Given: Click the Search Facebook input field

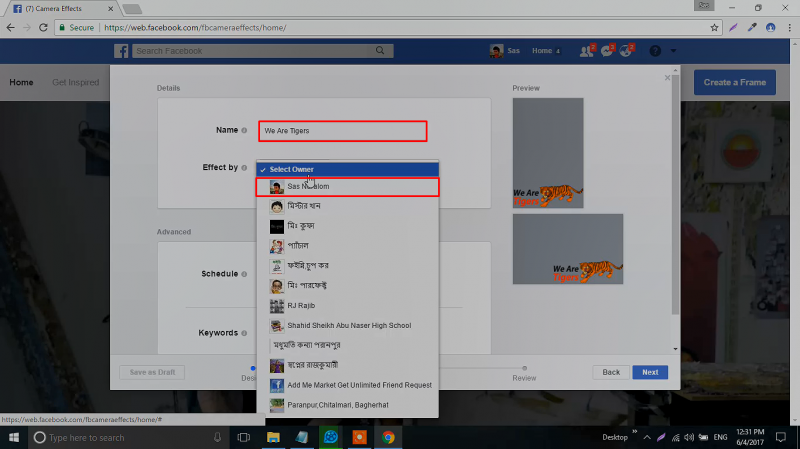Looking at the screenshot, I should click(x=253, y=51).
